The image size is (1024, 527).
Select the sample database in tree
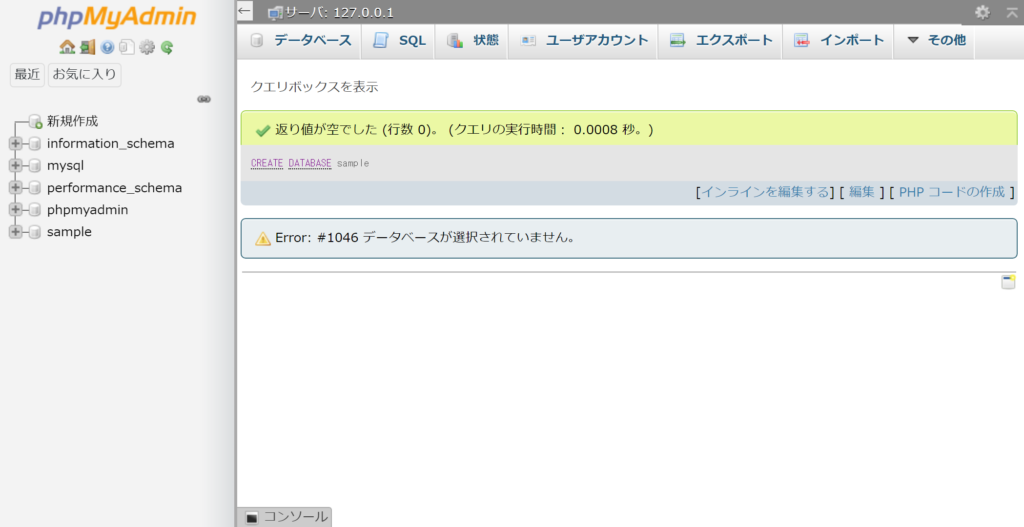click(69, 232)
